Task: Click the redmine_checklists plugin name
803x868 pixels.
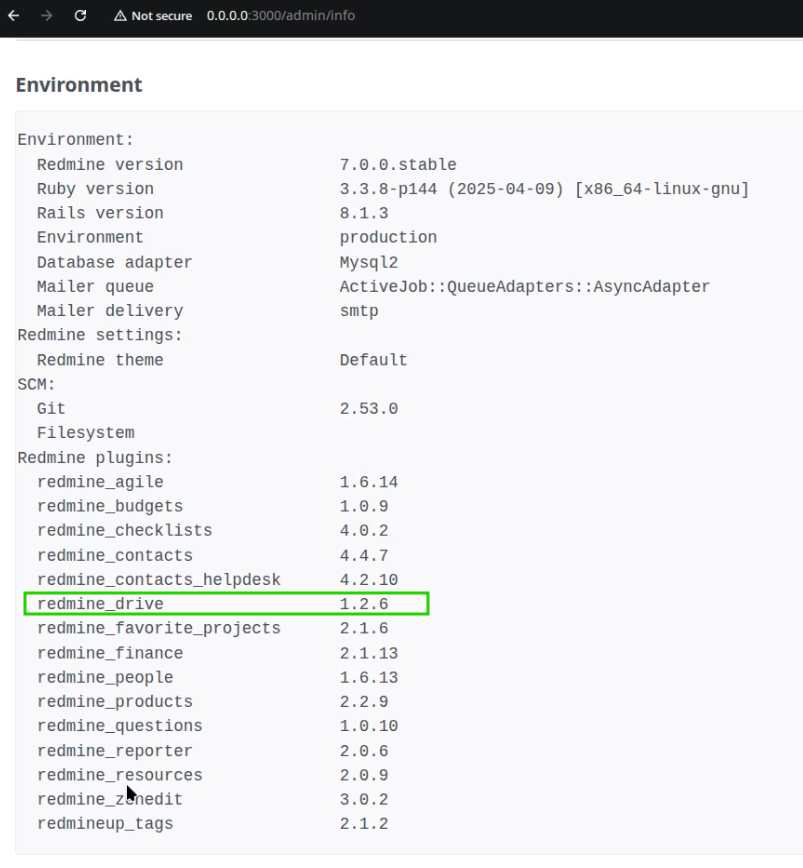Action: (125, 530)
